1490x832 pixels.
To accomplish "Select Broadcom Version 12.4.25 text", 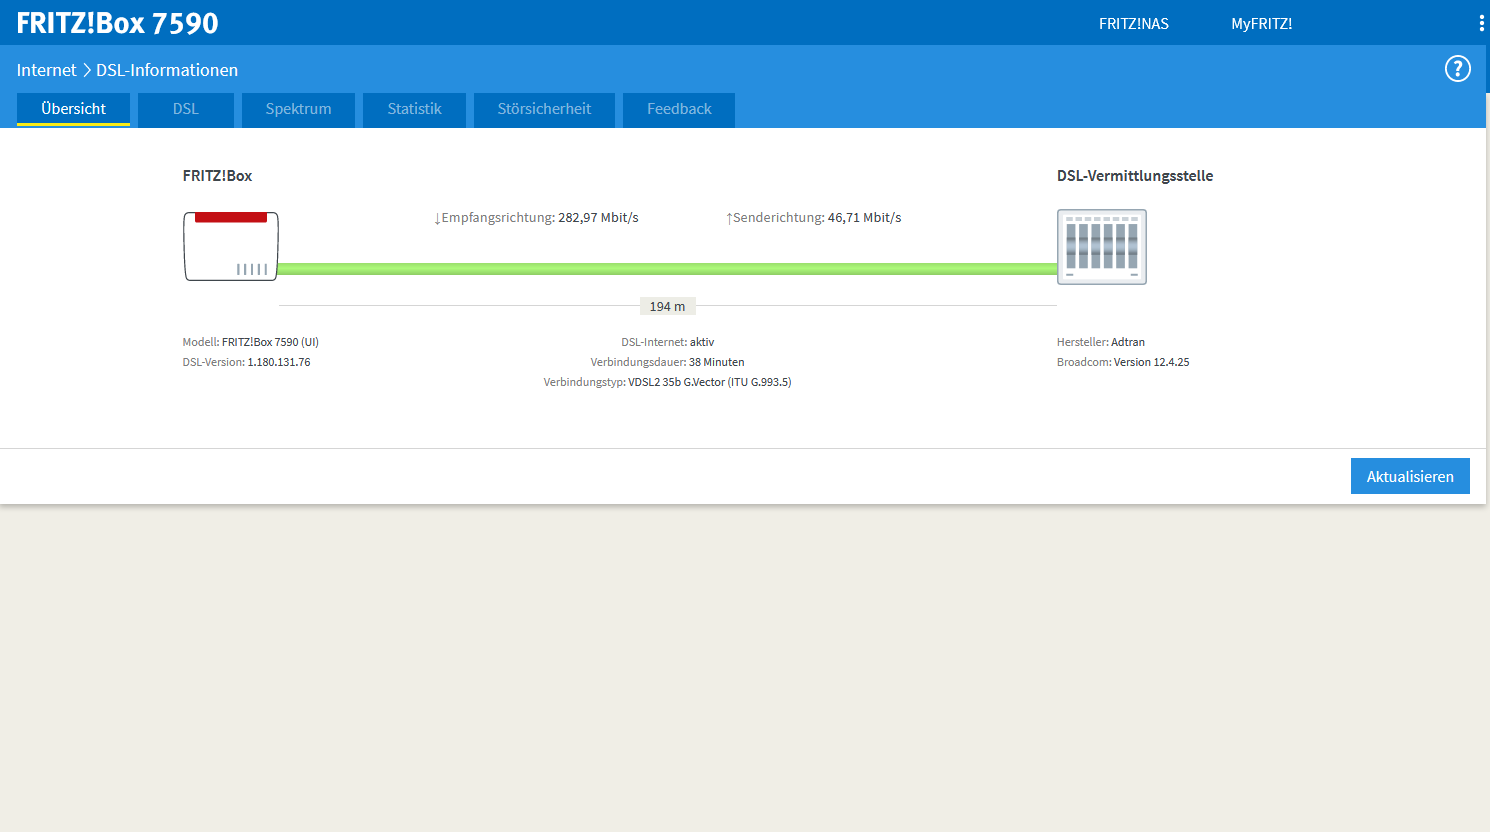I will (1123, 362).
